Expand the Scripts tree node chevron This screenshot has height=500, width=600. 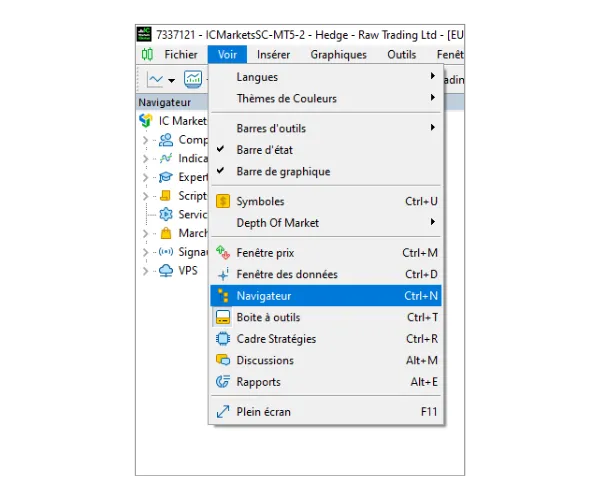click(145, 196)
